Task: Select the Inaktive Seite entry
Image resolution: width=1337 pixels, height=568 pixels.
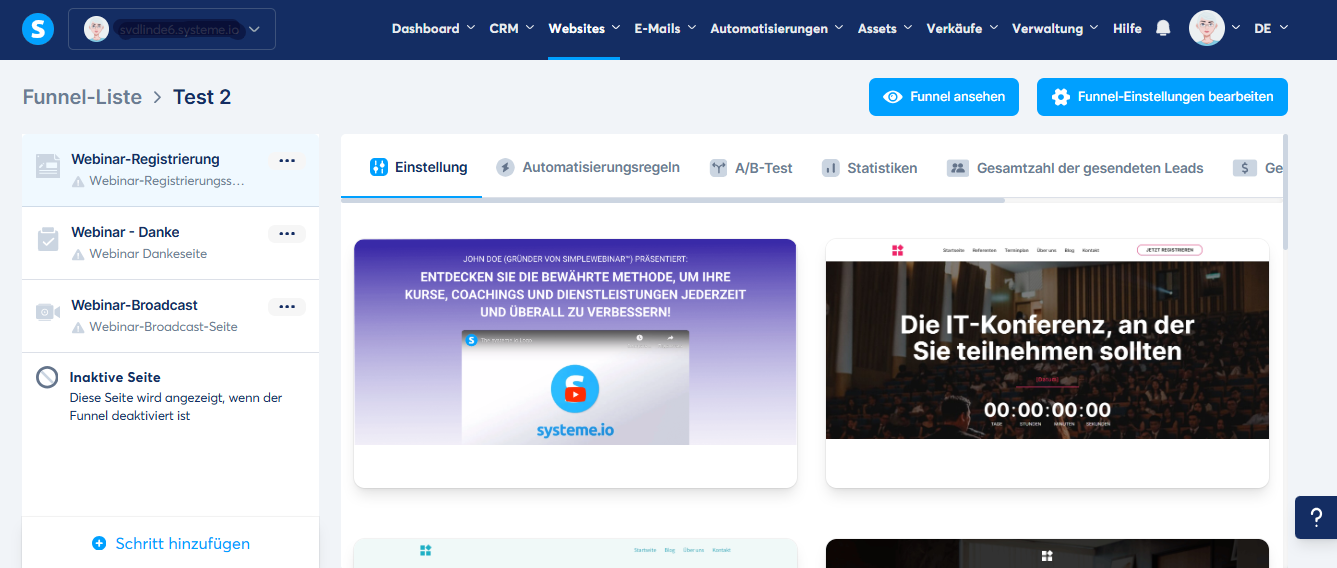Action: click(170, 395)
